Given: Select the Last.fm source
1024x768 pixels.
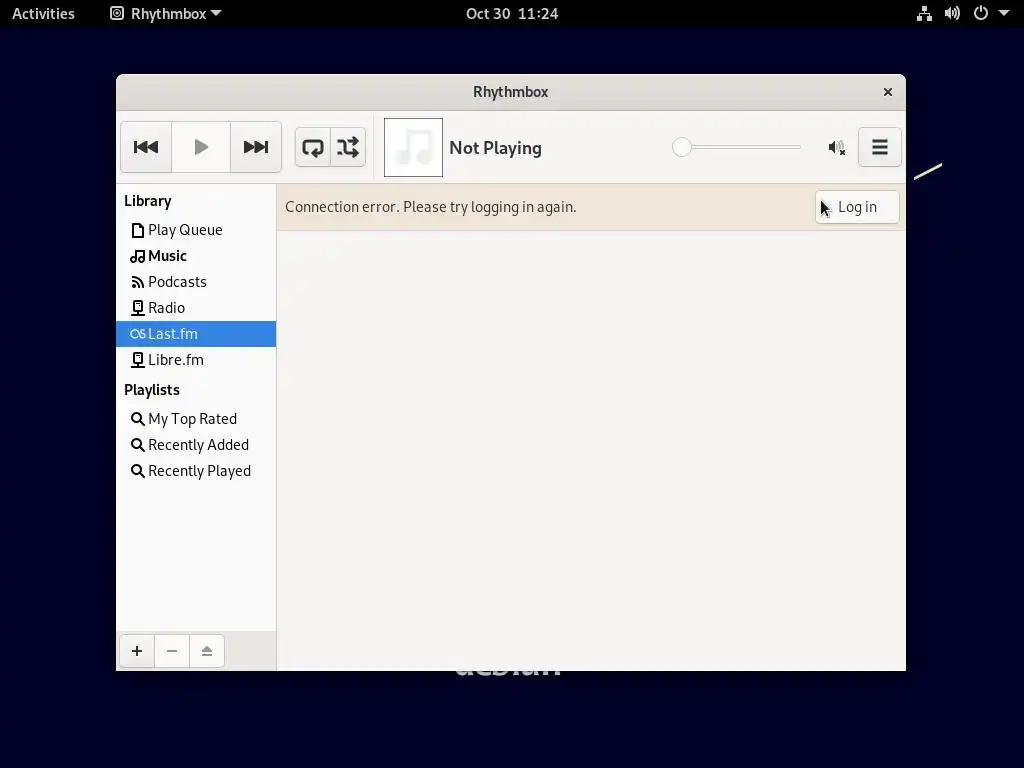Looking at the screenshot, I should tap(196, 334).
